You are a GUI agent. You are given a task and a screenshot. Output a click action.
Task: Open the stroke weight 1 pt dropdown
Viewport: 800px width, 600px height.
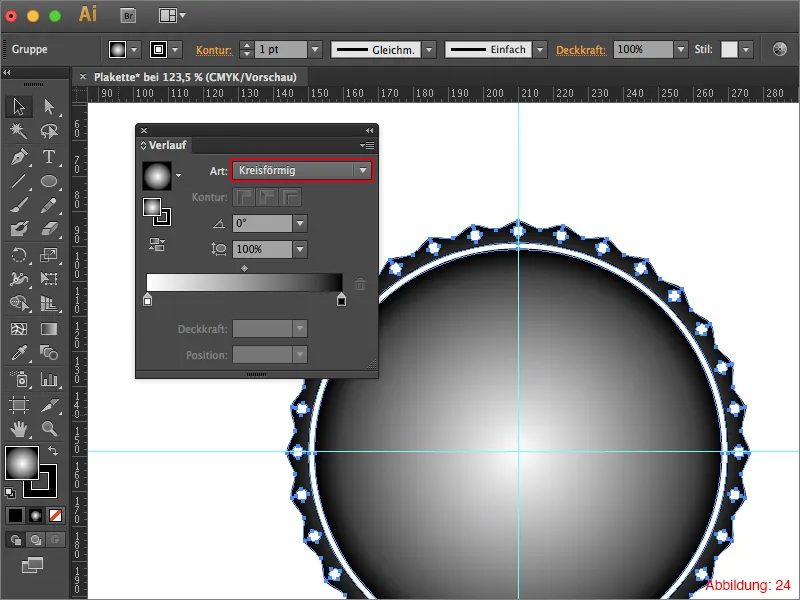click(315, 49)
